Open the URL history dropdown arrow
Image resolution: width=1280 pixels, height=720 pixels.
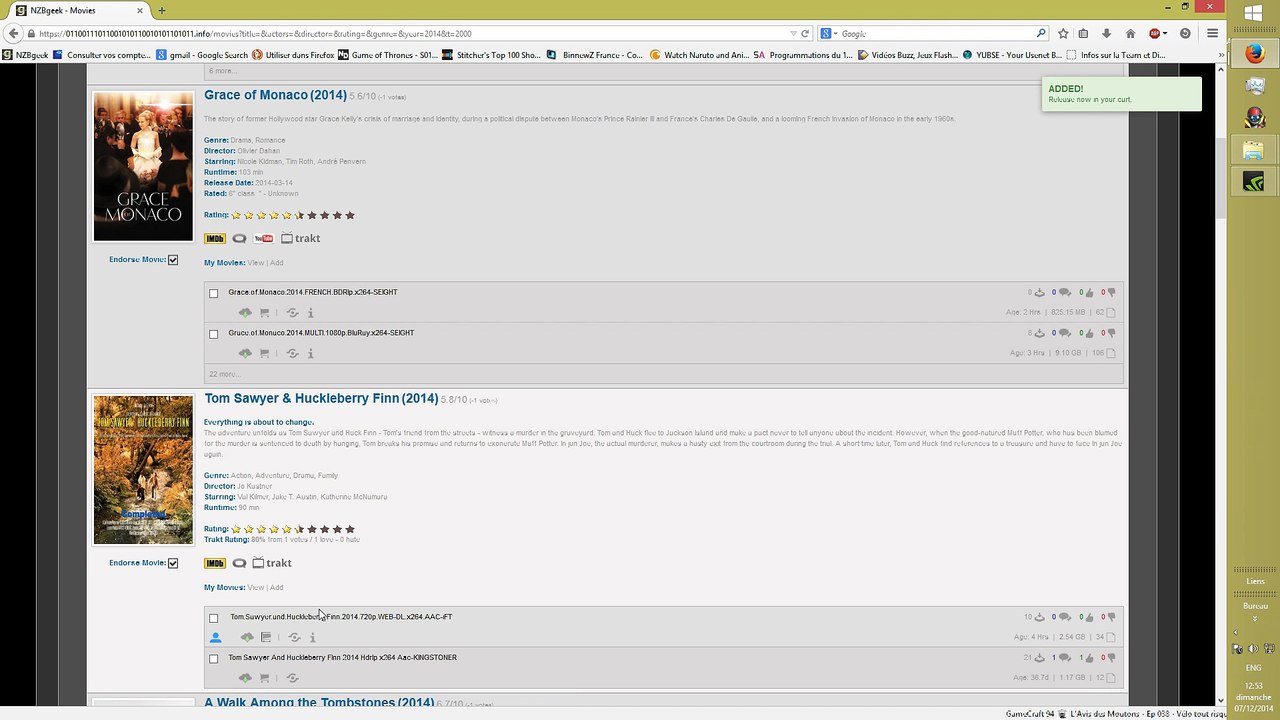(x=792, y=34)
